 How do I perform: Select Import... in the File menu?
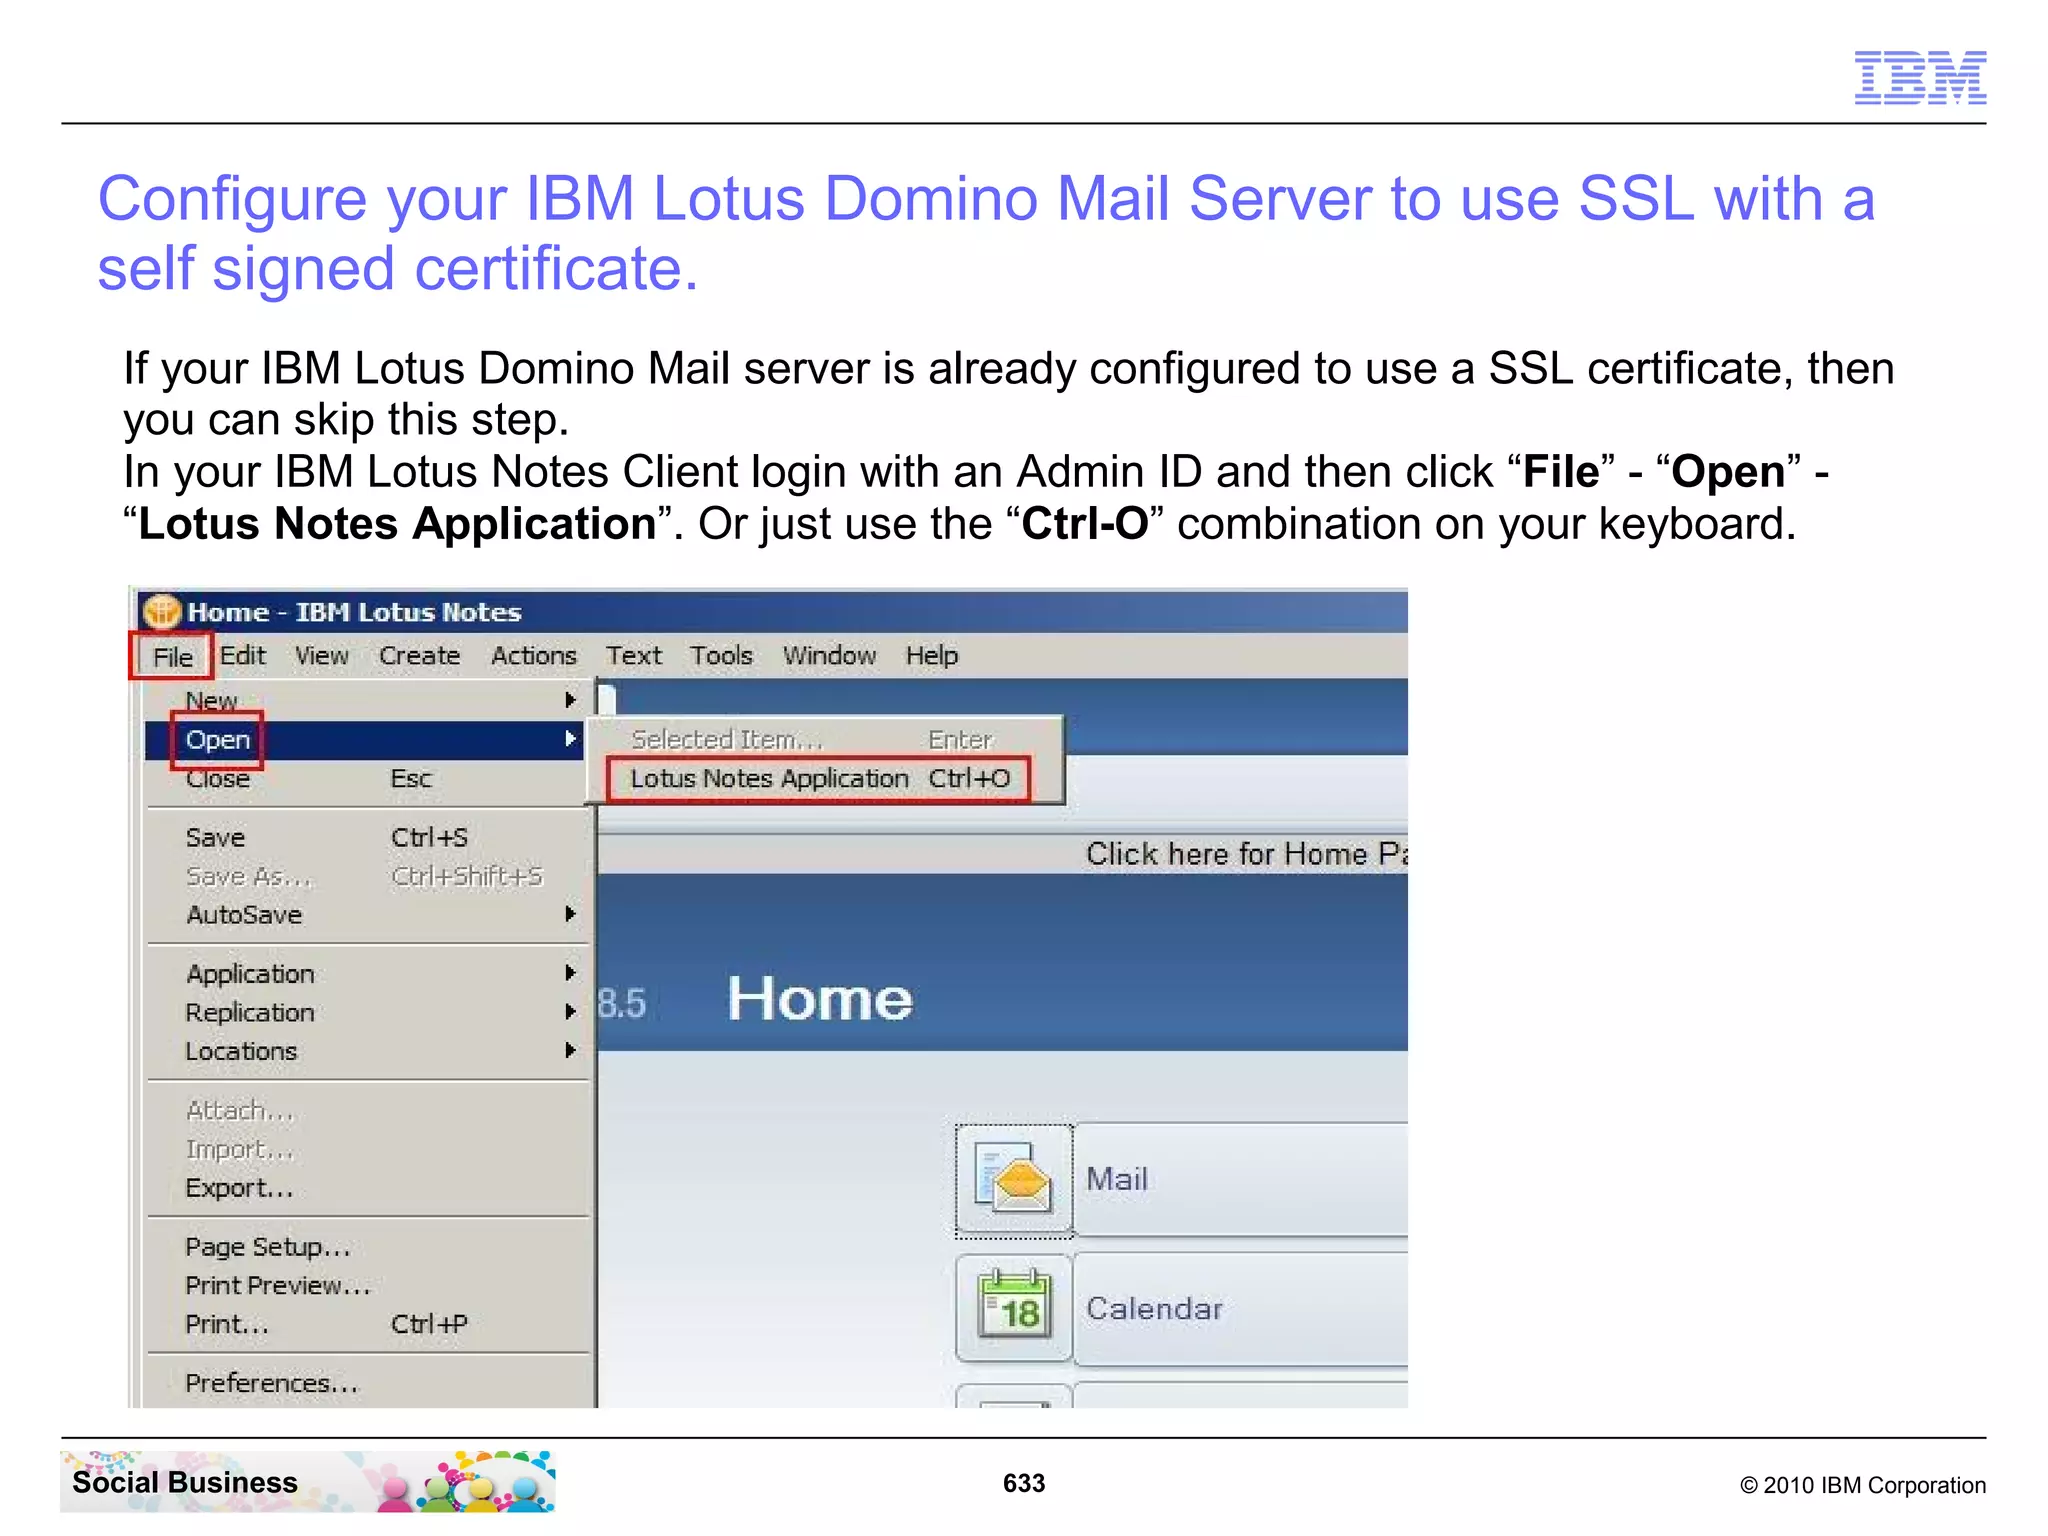coord(365,1149)
